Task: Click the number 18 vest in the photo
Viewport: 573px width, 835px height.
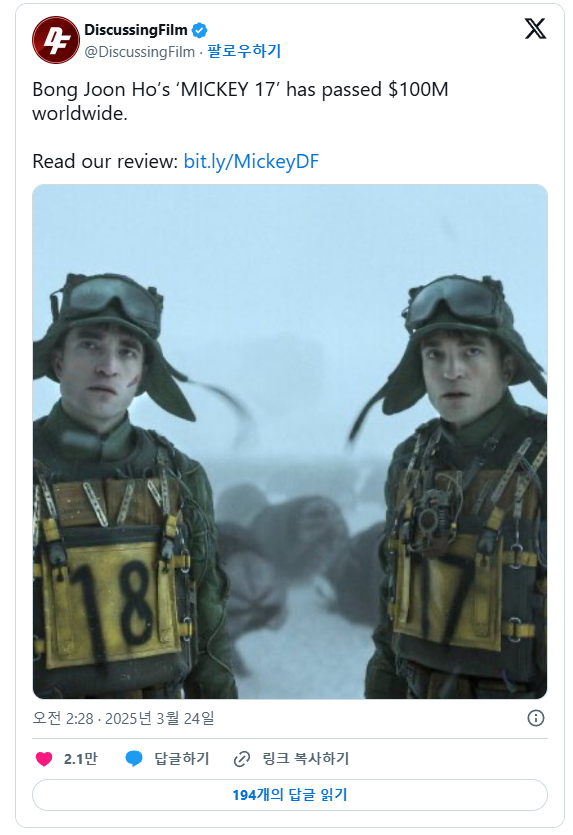Action: click(113, 604)
